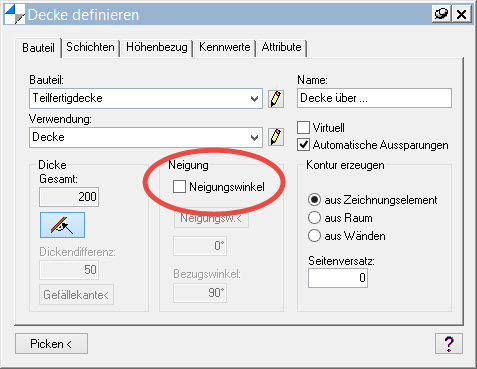This screenshot has width=477, height=369.
Task: Select the aus Raum radio option
Action: pos(314,218)
